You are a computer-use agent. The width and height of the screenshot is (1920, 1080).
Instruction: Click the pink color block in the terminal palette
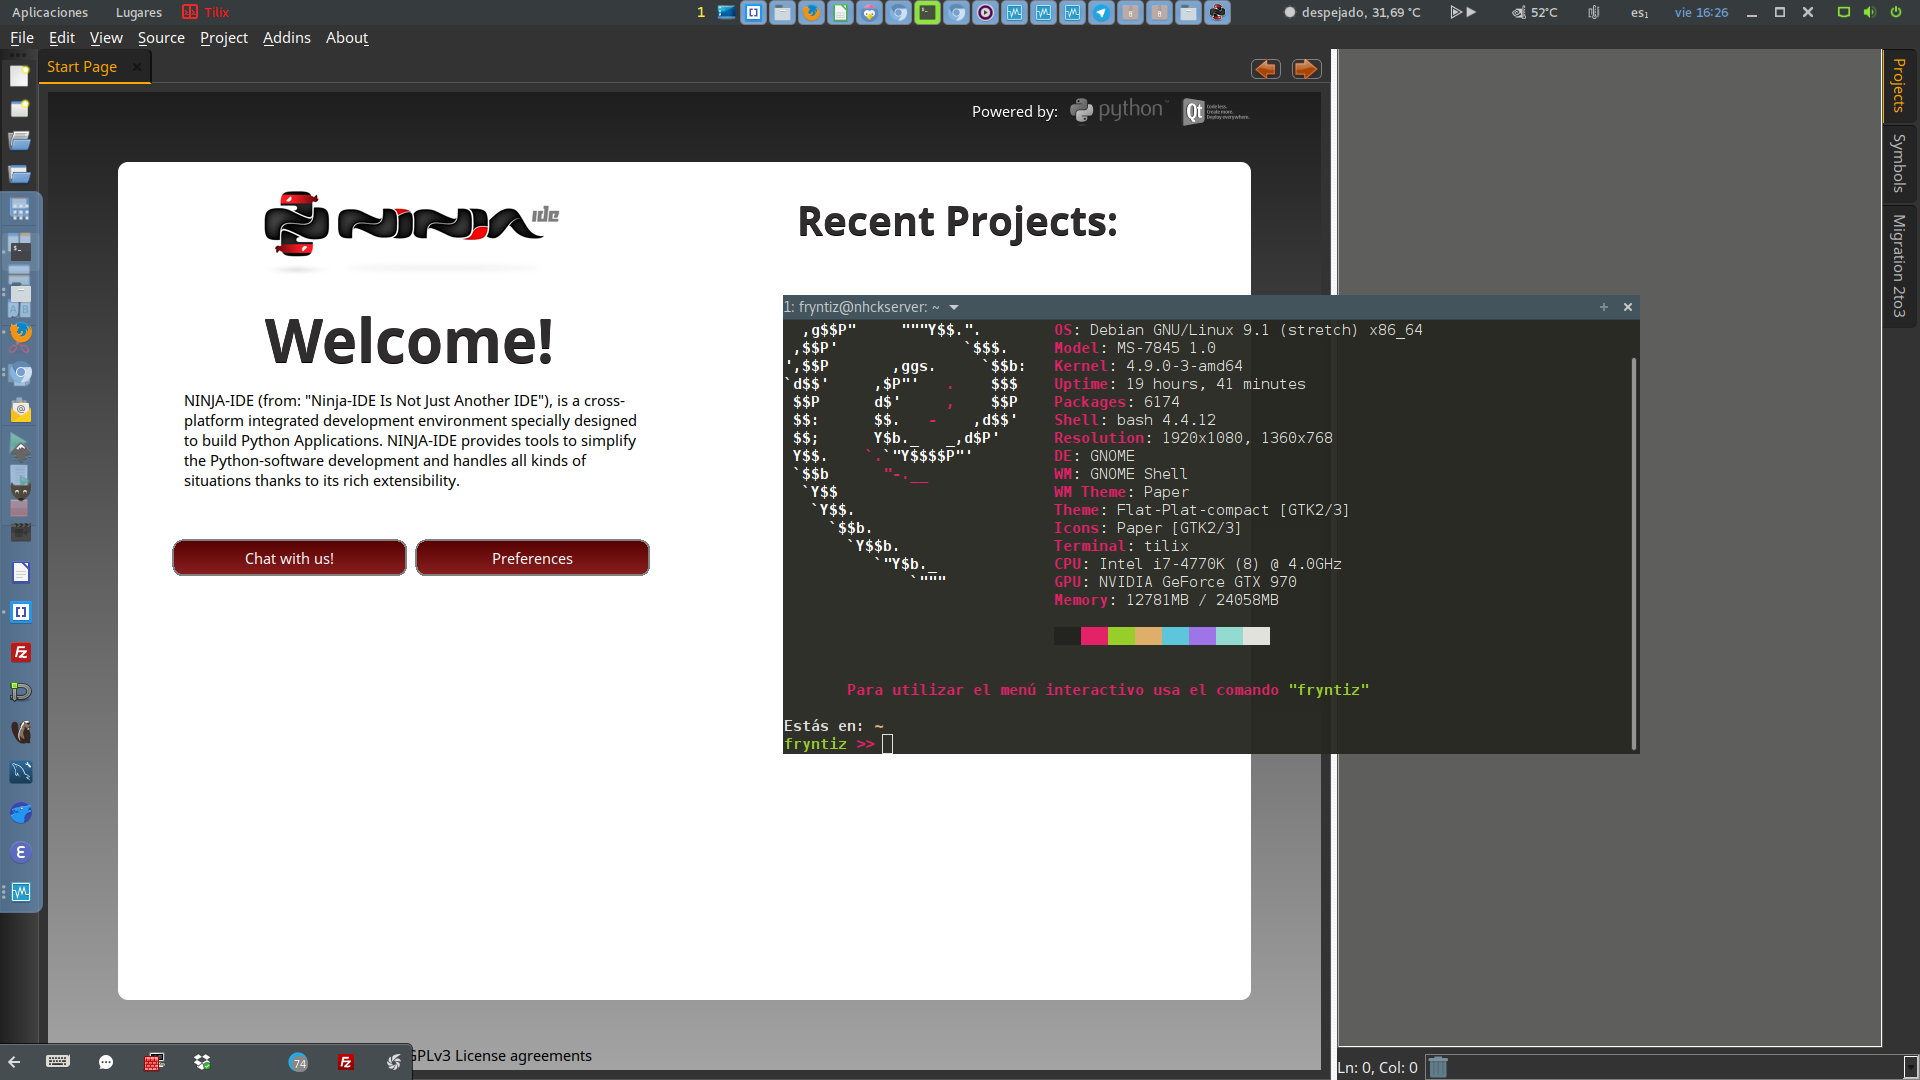(1093, 636)
